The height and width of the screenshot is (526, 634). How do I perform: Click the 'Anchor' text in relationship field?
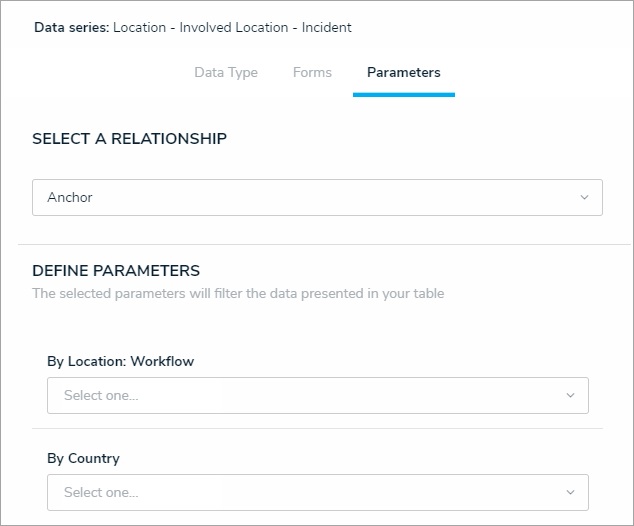[70, 198]
